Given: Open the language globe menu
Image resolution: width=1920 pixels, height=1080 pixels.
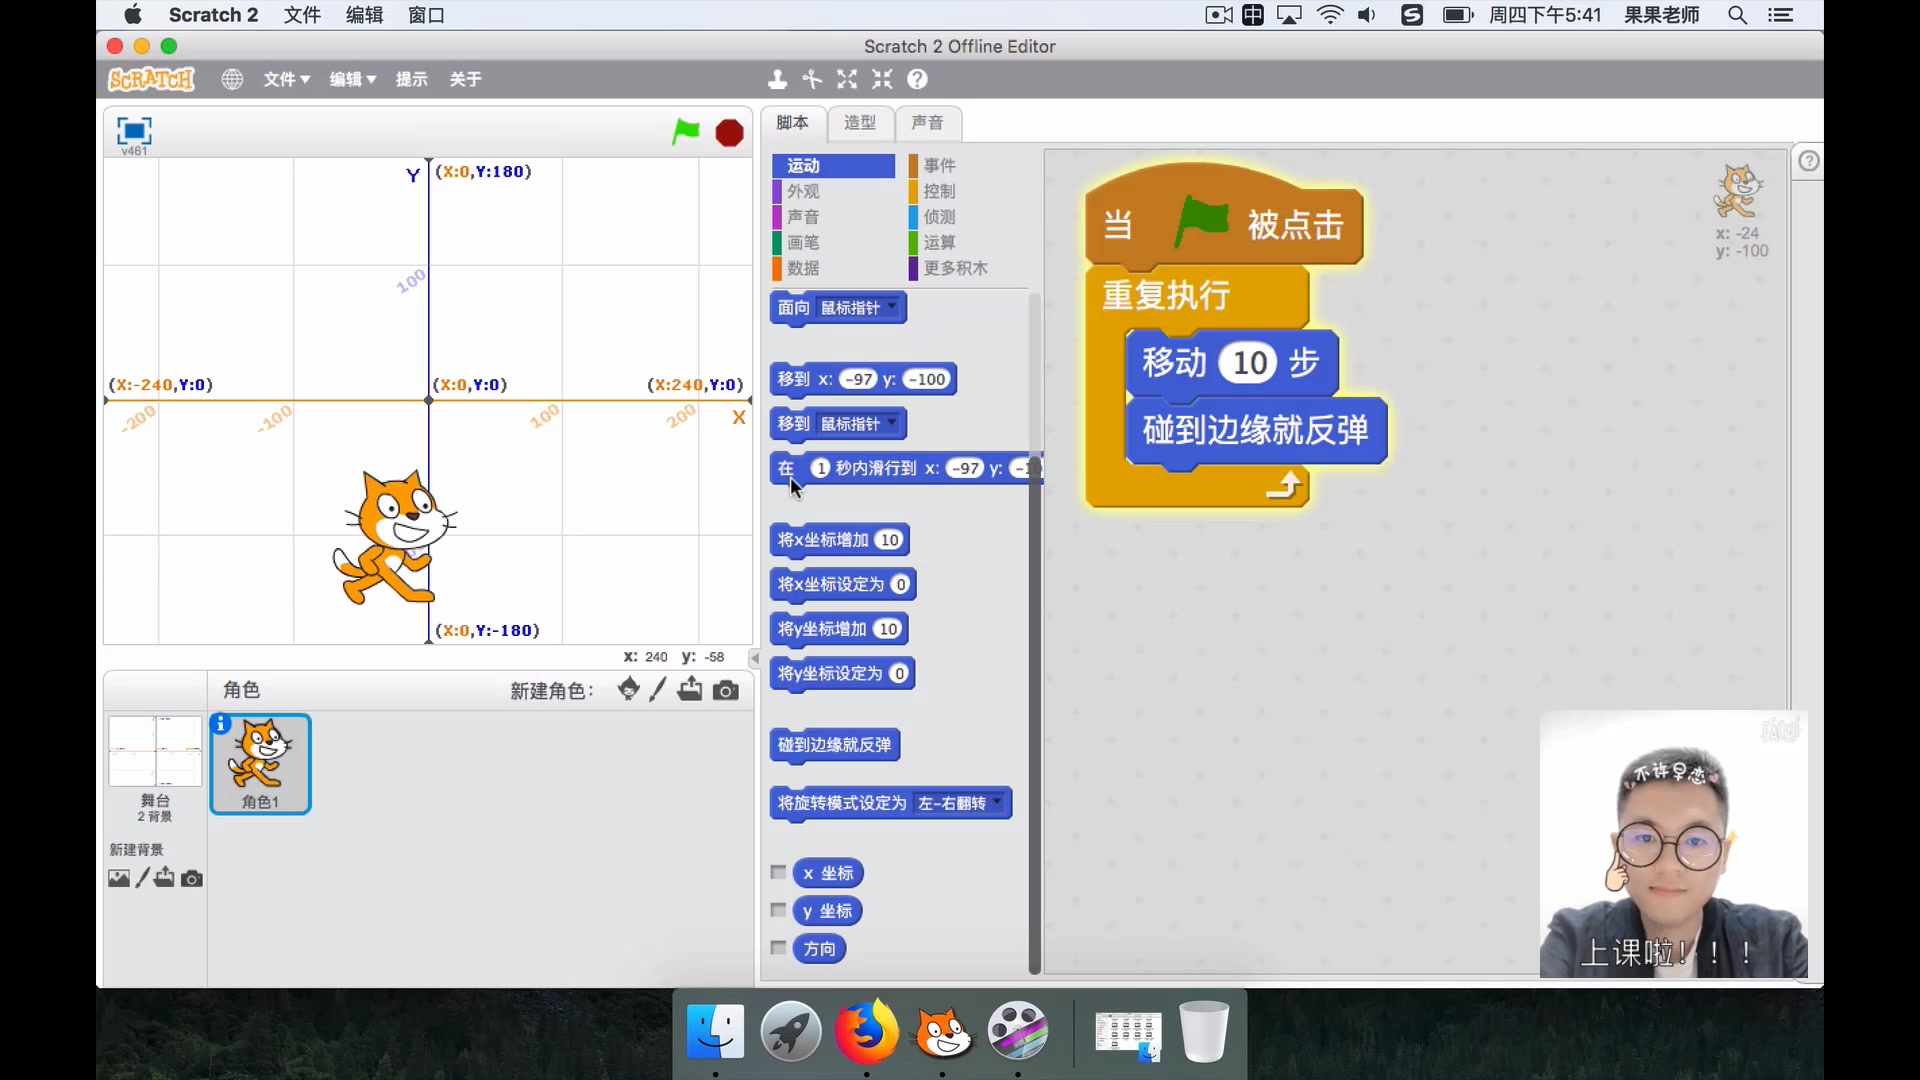Looking at the screenshot, I should pyautogui.click(x=232, y=79).
